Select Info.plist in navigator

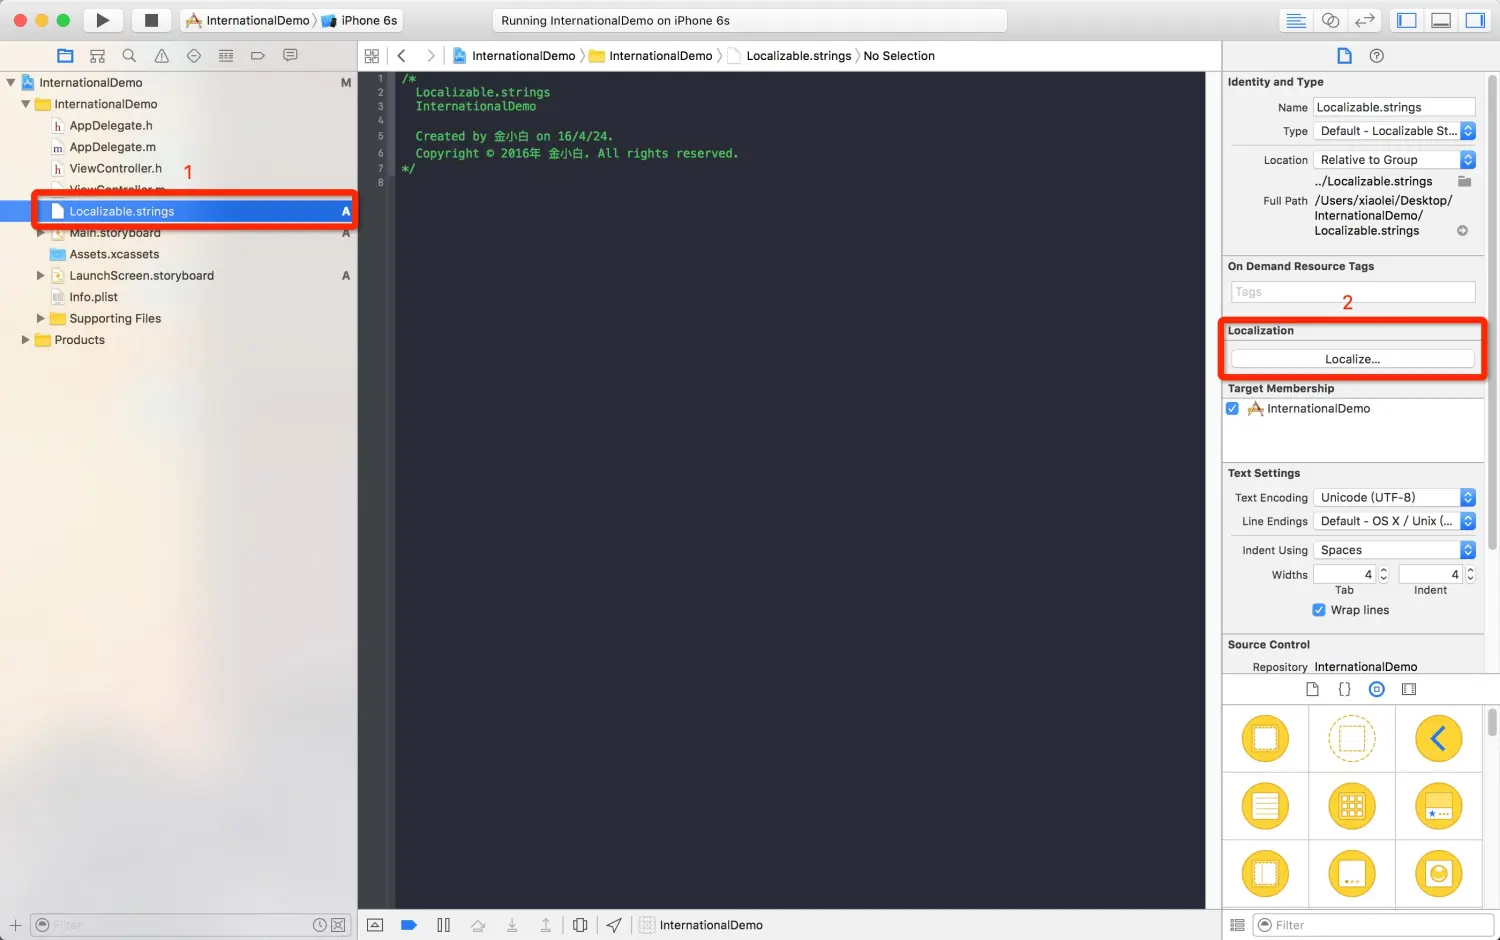click(x=93, y=297)
